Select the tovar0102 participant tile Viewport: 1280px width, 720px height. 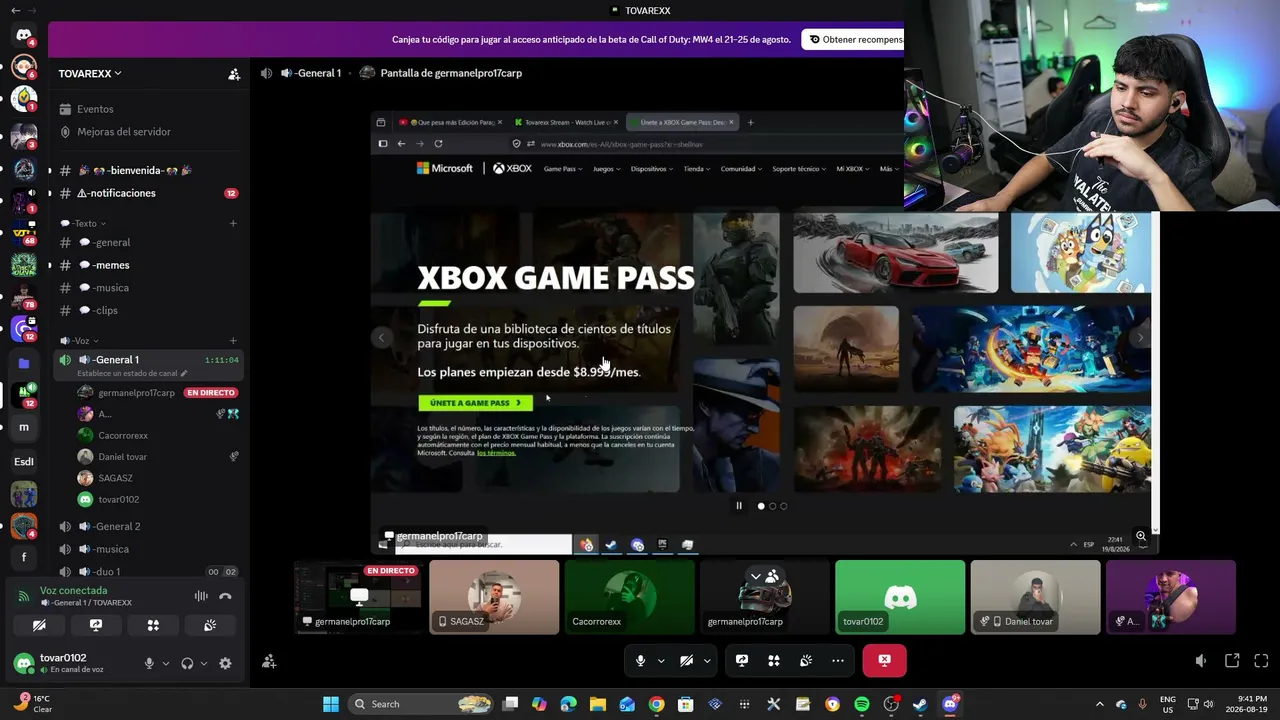click(x=900, y=597)
